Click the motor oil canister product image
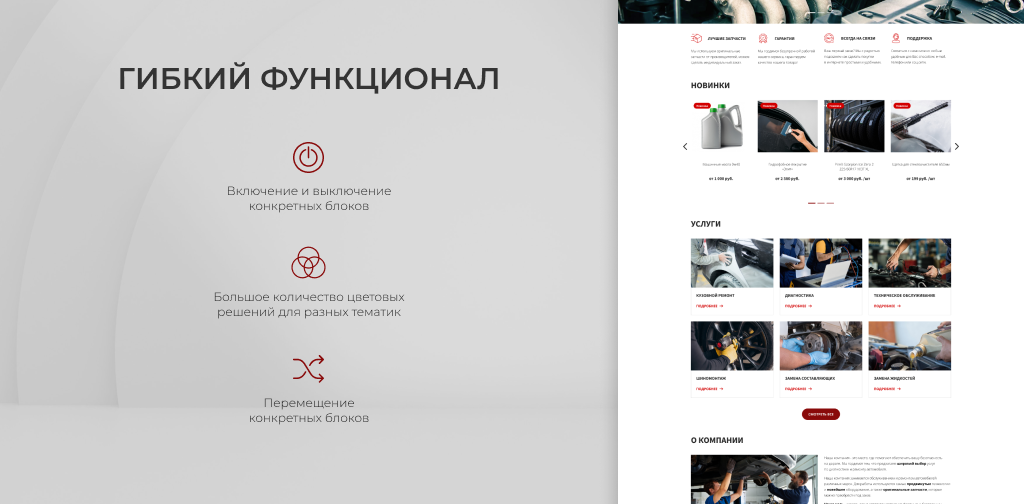The height and width of the screenshot is (504, 1024). point(720,127)
